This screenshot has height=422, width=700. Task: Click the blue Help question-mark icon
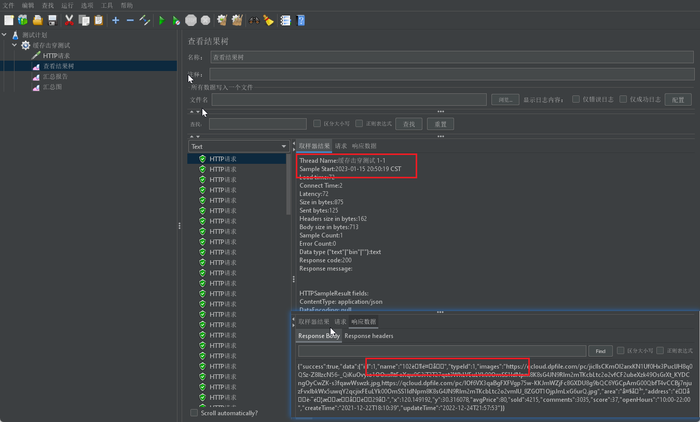tap(301, 21)
